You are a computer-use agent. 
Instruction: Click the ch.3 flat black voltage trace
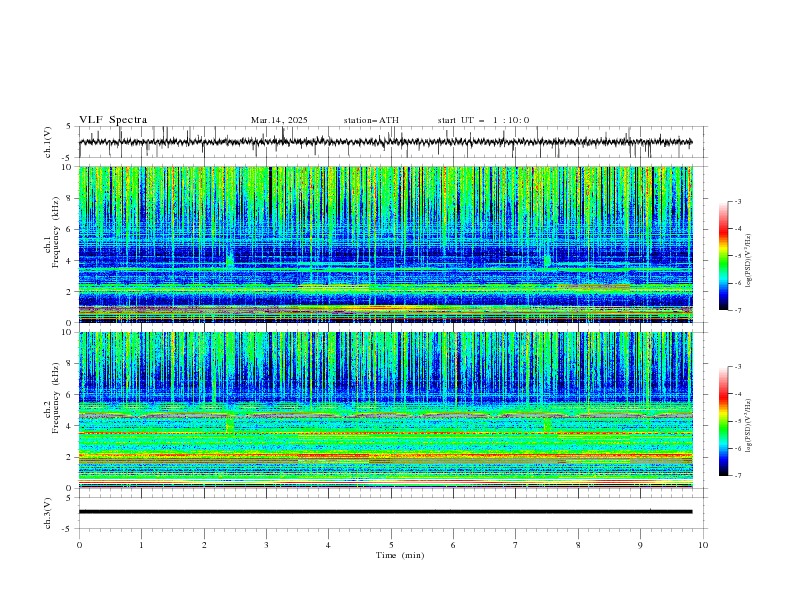click(x=385, y=512)
